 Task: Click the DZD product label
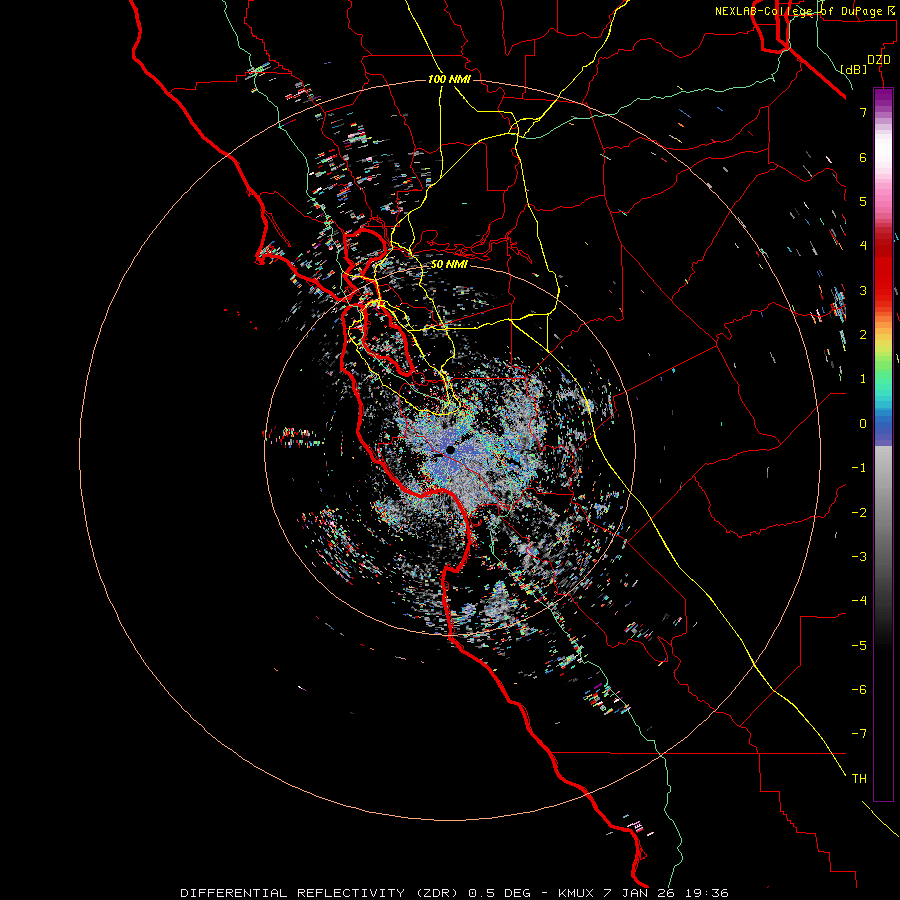pyautogui.click(x=879, y=60)
